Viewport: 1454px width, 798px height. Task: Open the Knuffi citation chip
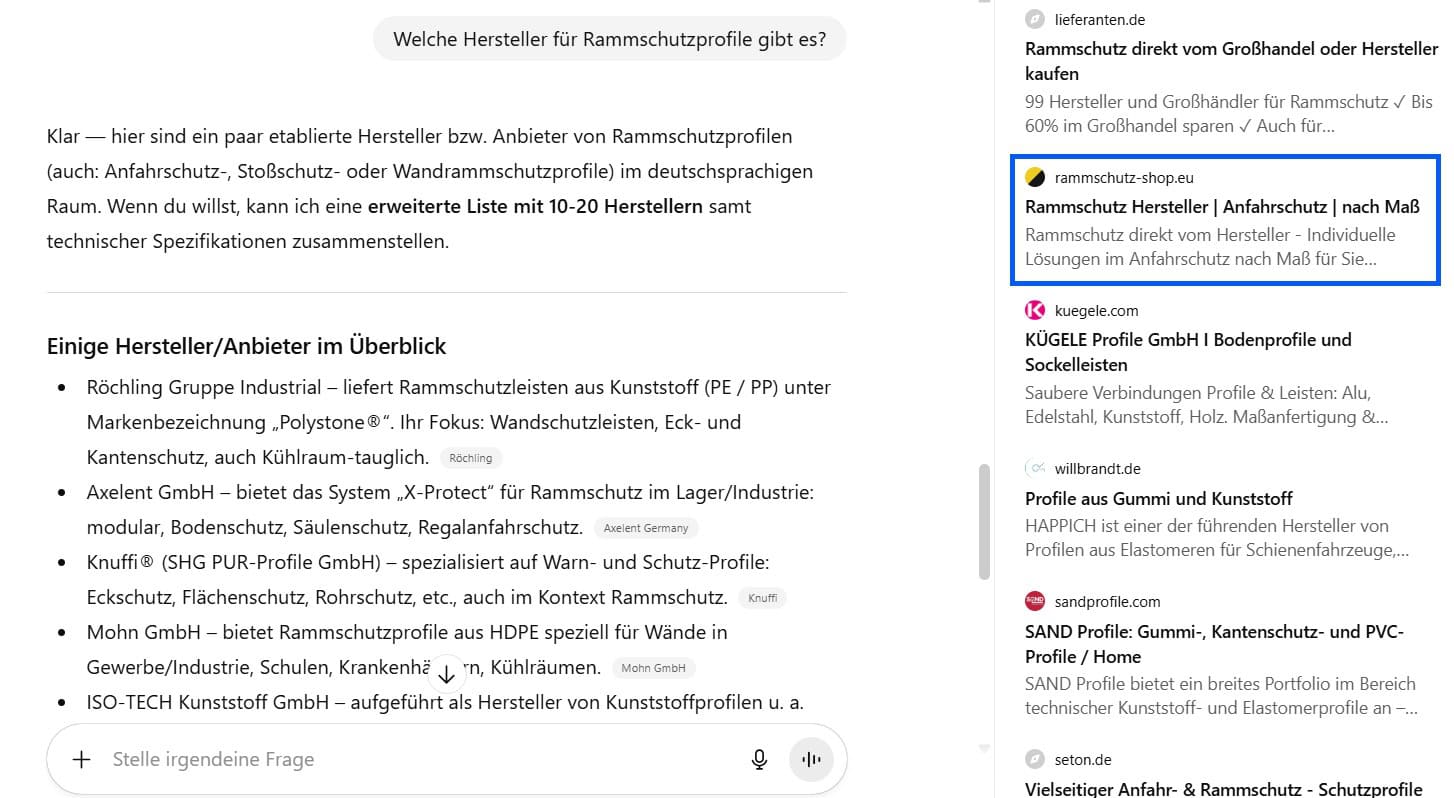[x=763, y=598]
